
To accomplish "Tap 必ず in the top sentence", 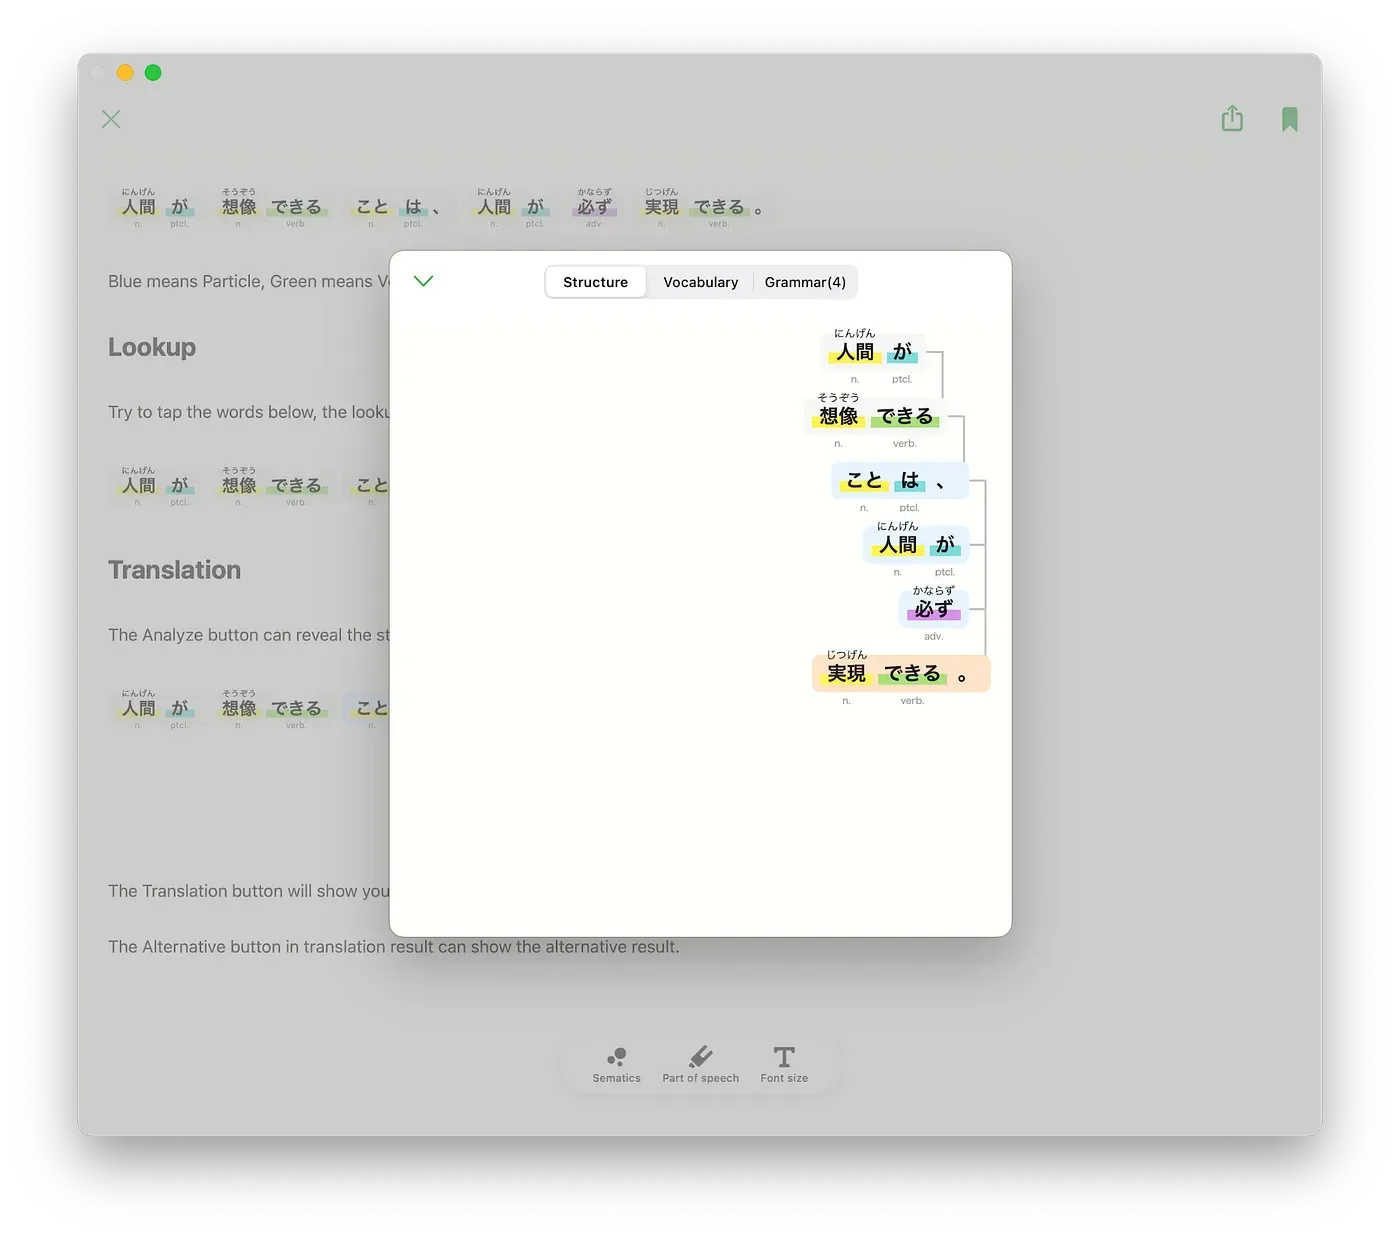I will click(x=594, y=207).
